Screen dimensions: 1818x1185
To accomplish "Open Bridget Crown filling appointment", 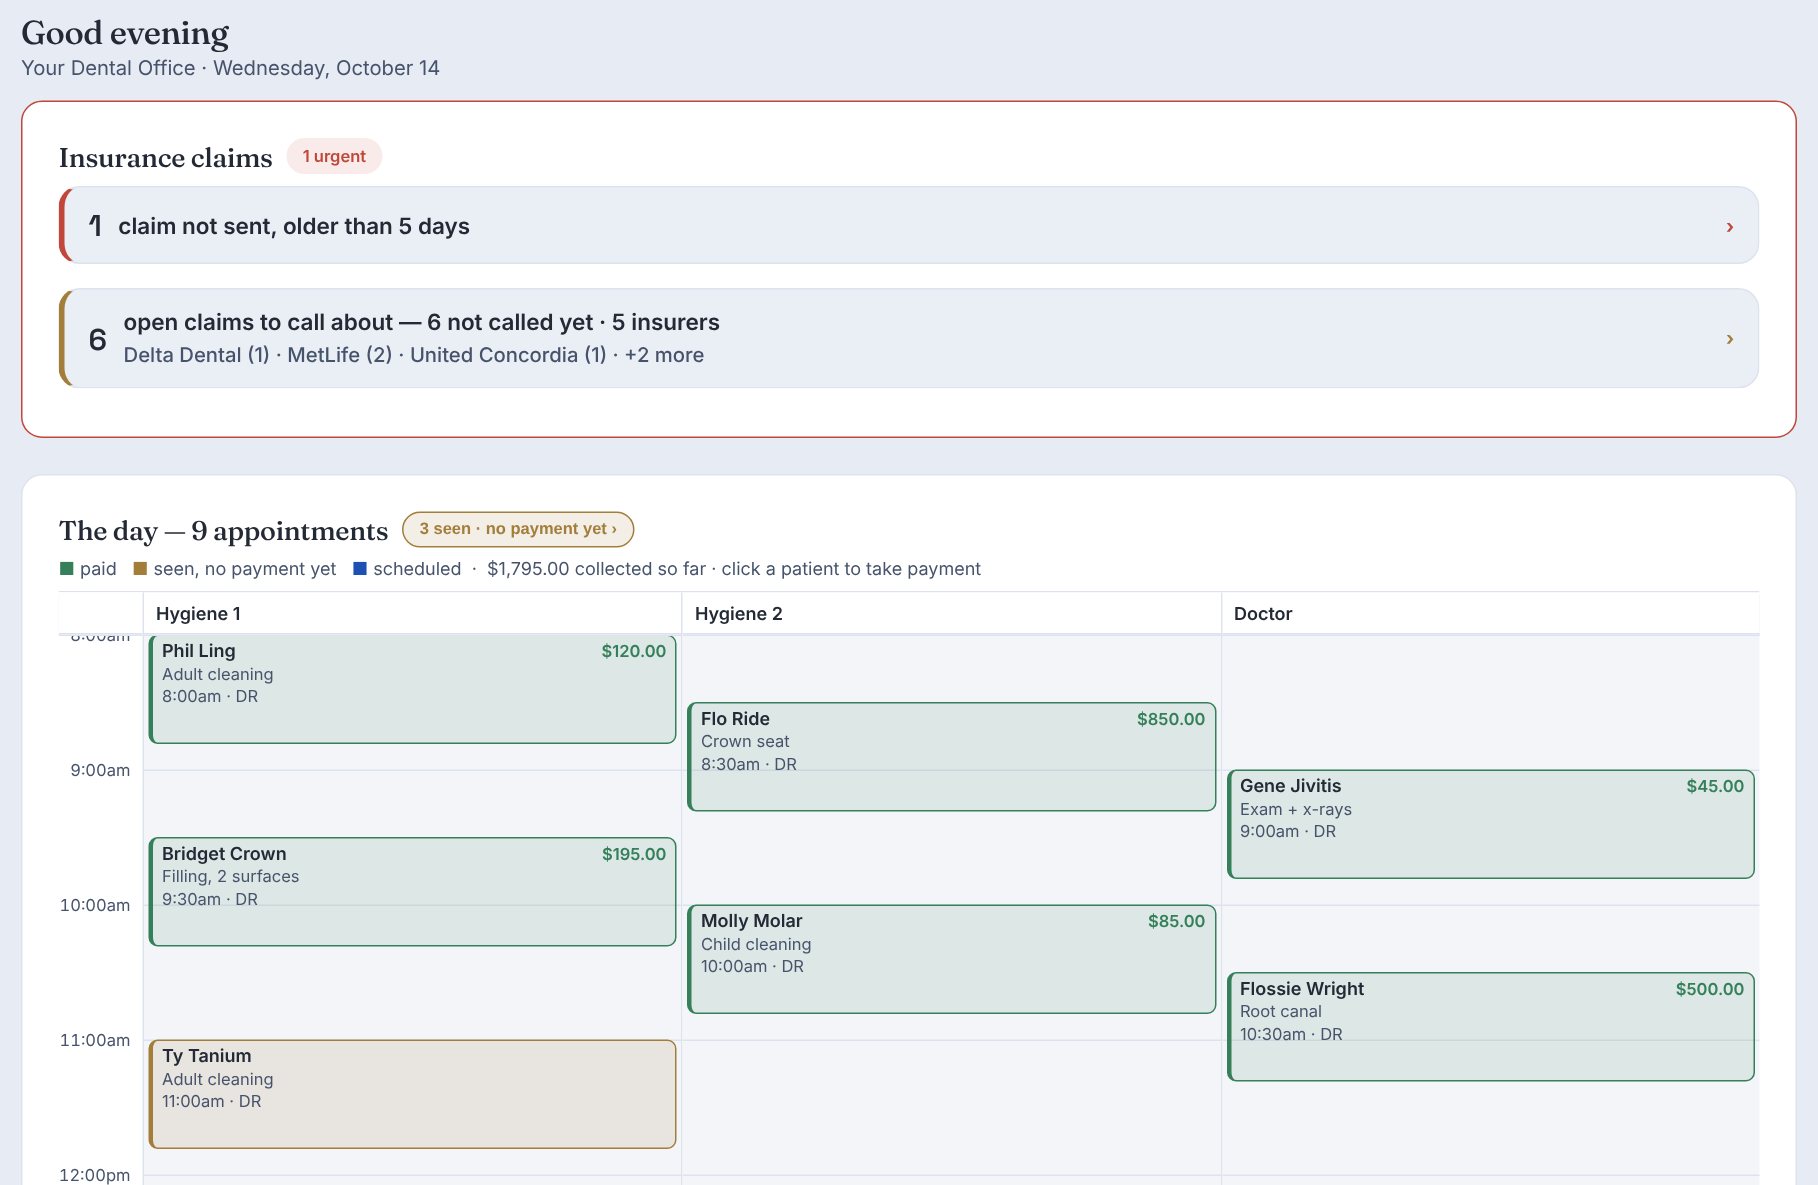I will (413, 891).
